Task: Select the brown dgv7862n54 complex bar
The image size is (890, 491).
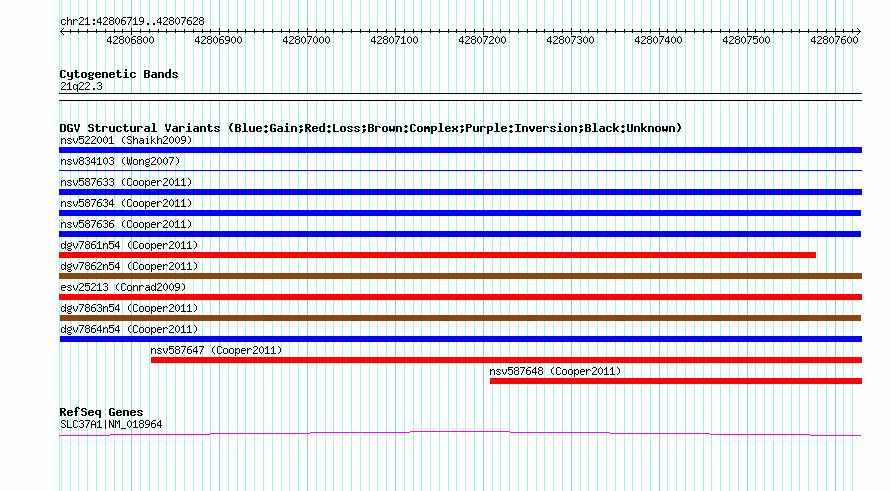Action: click(x=460, y=276)
